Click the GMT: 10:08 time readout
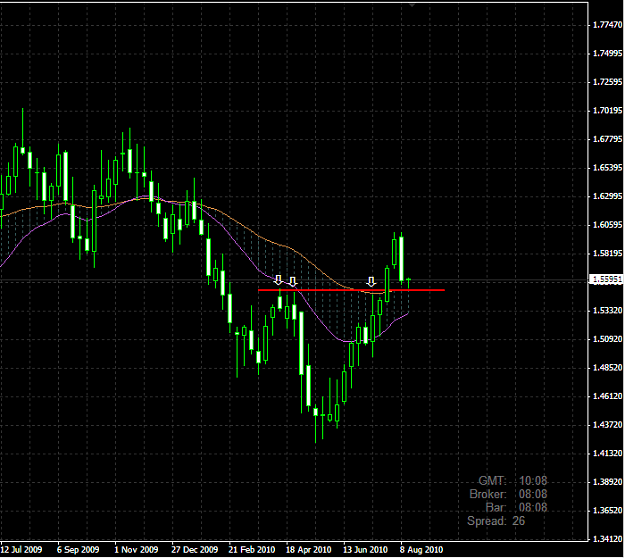The image size is (625, 558). 513,481
